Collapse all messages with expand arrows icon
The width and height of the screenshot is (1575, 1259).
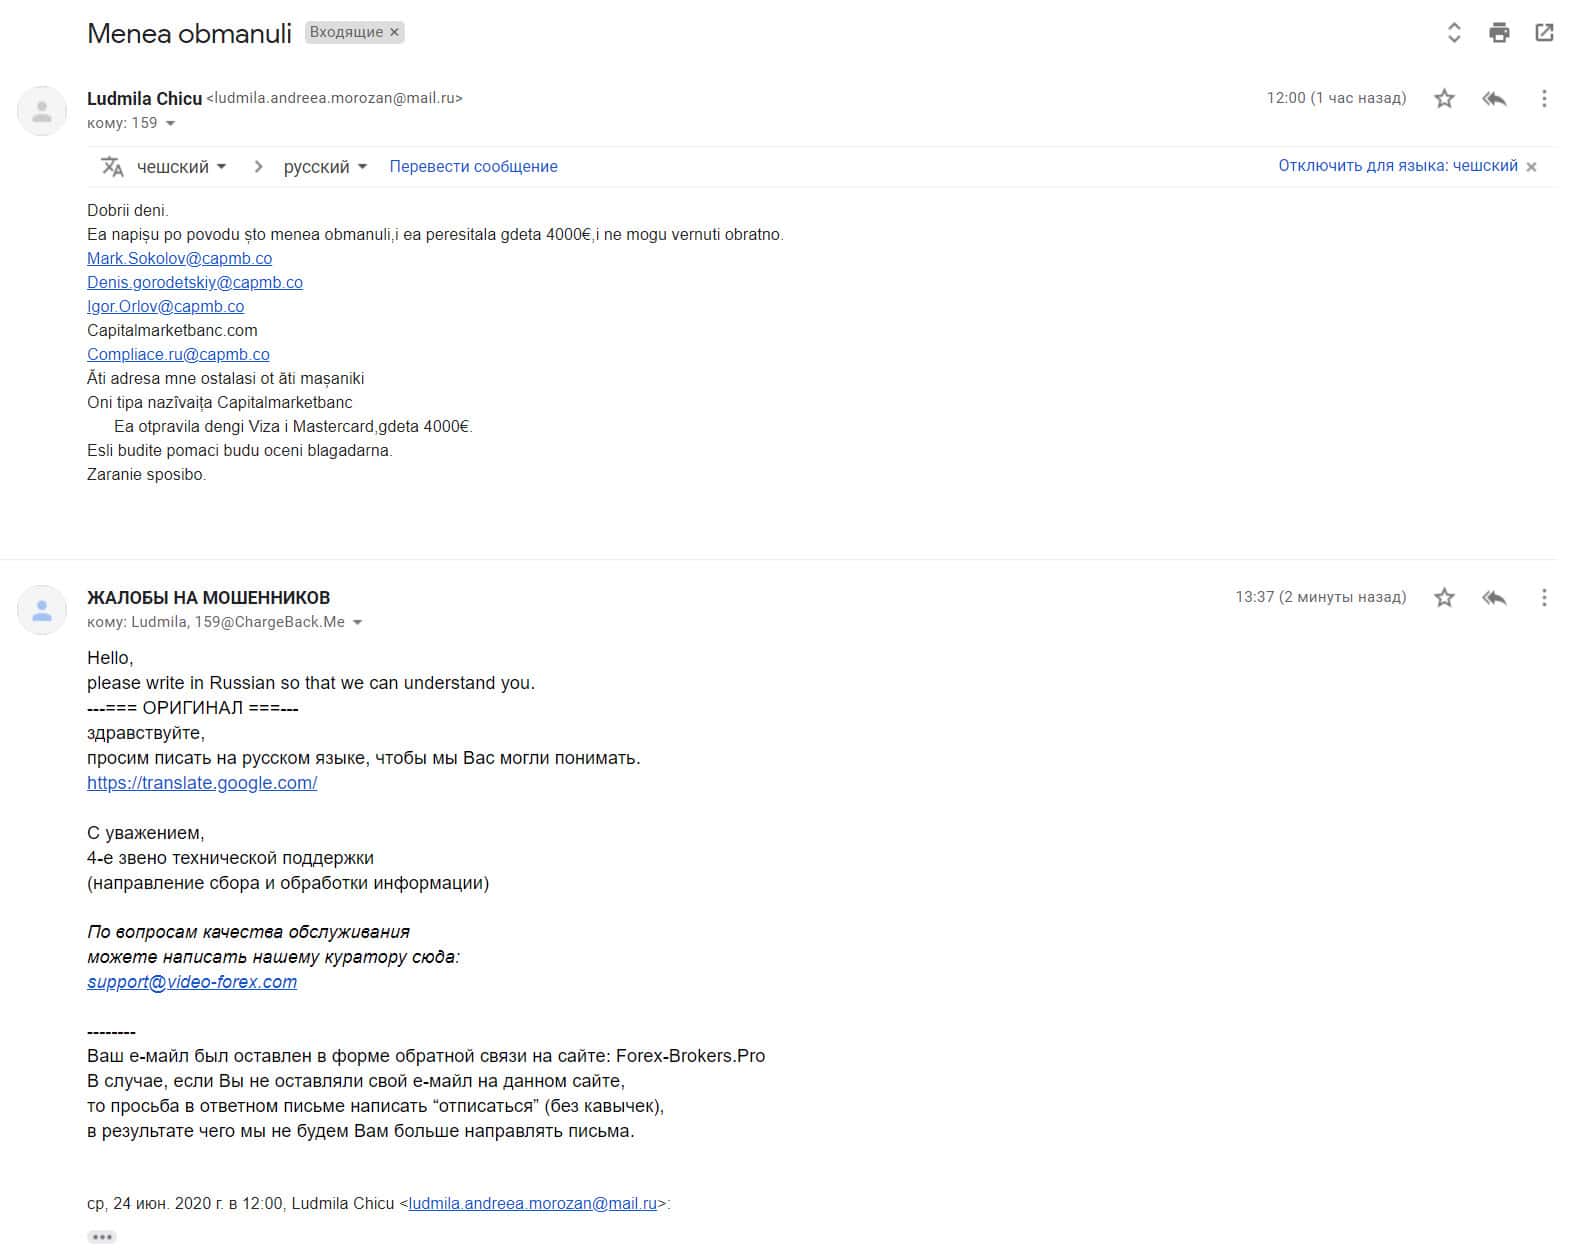(1454, 33)
